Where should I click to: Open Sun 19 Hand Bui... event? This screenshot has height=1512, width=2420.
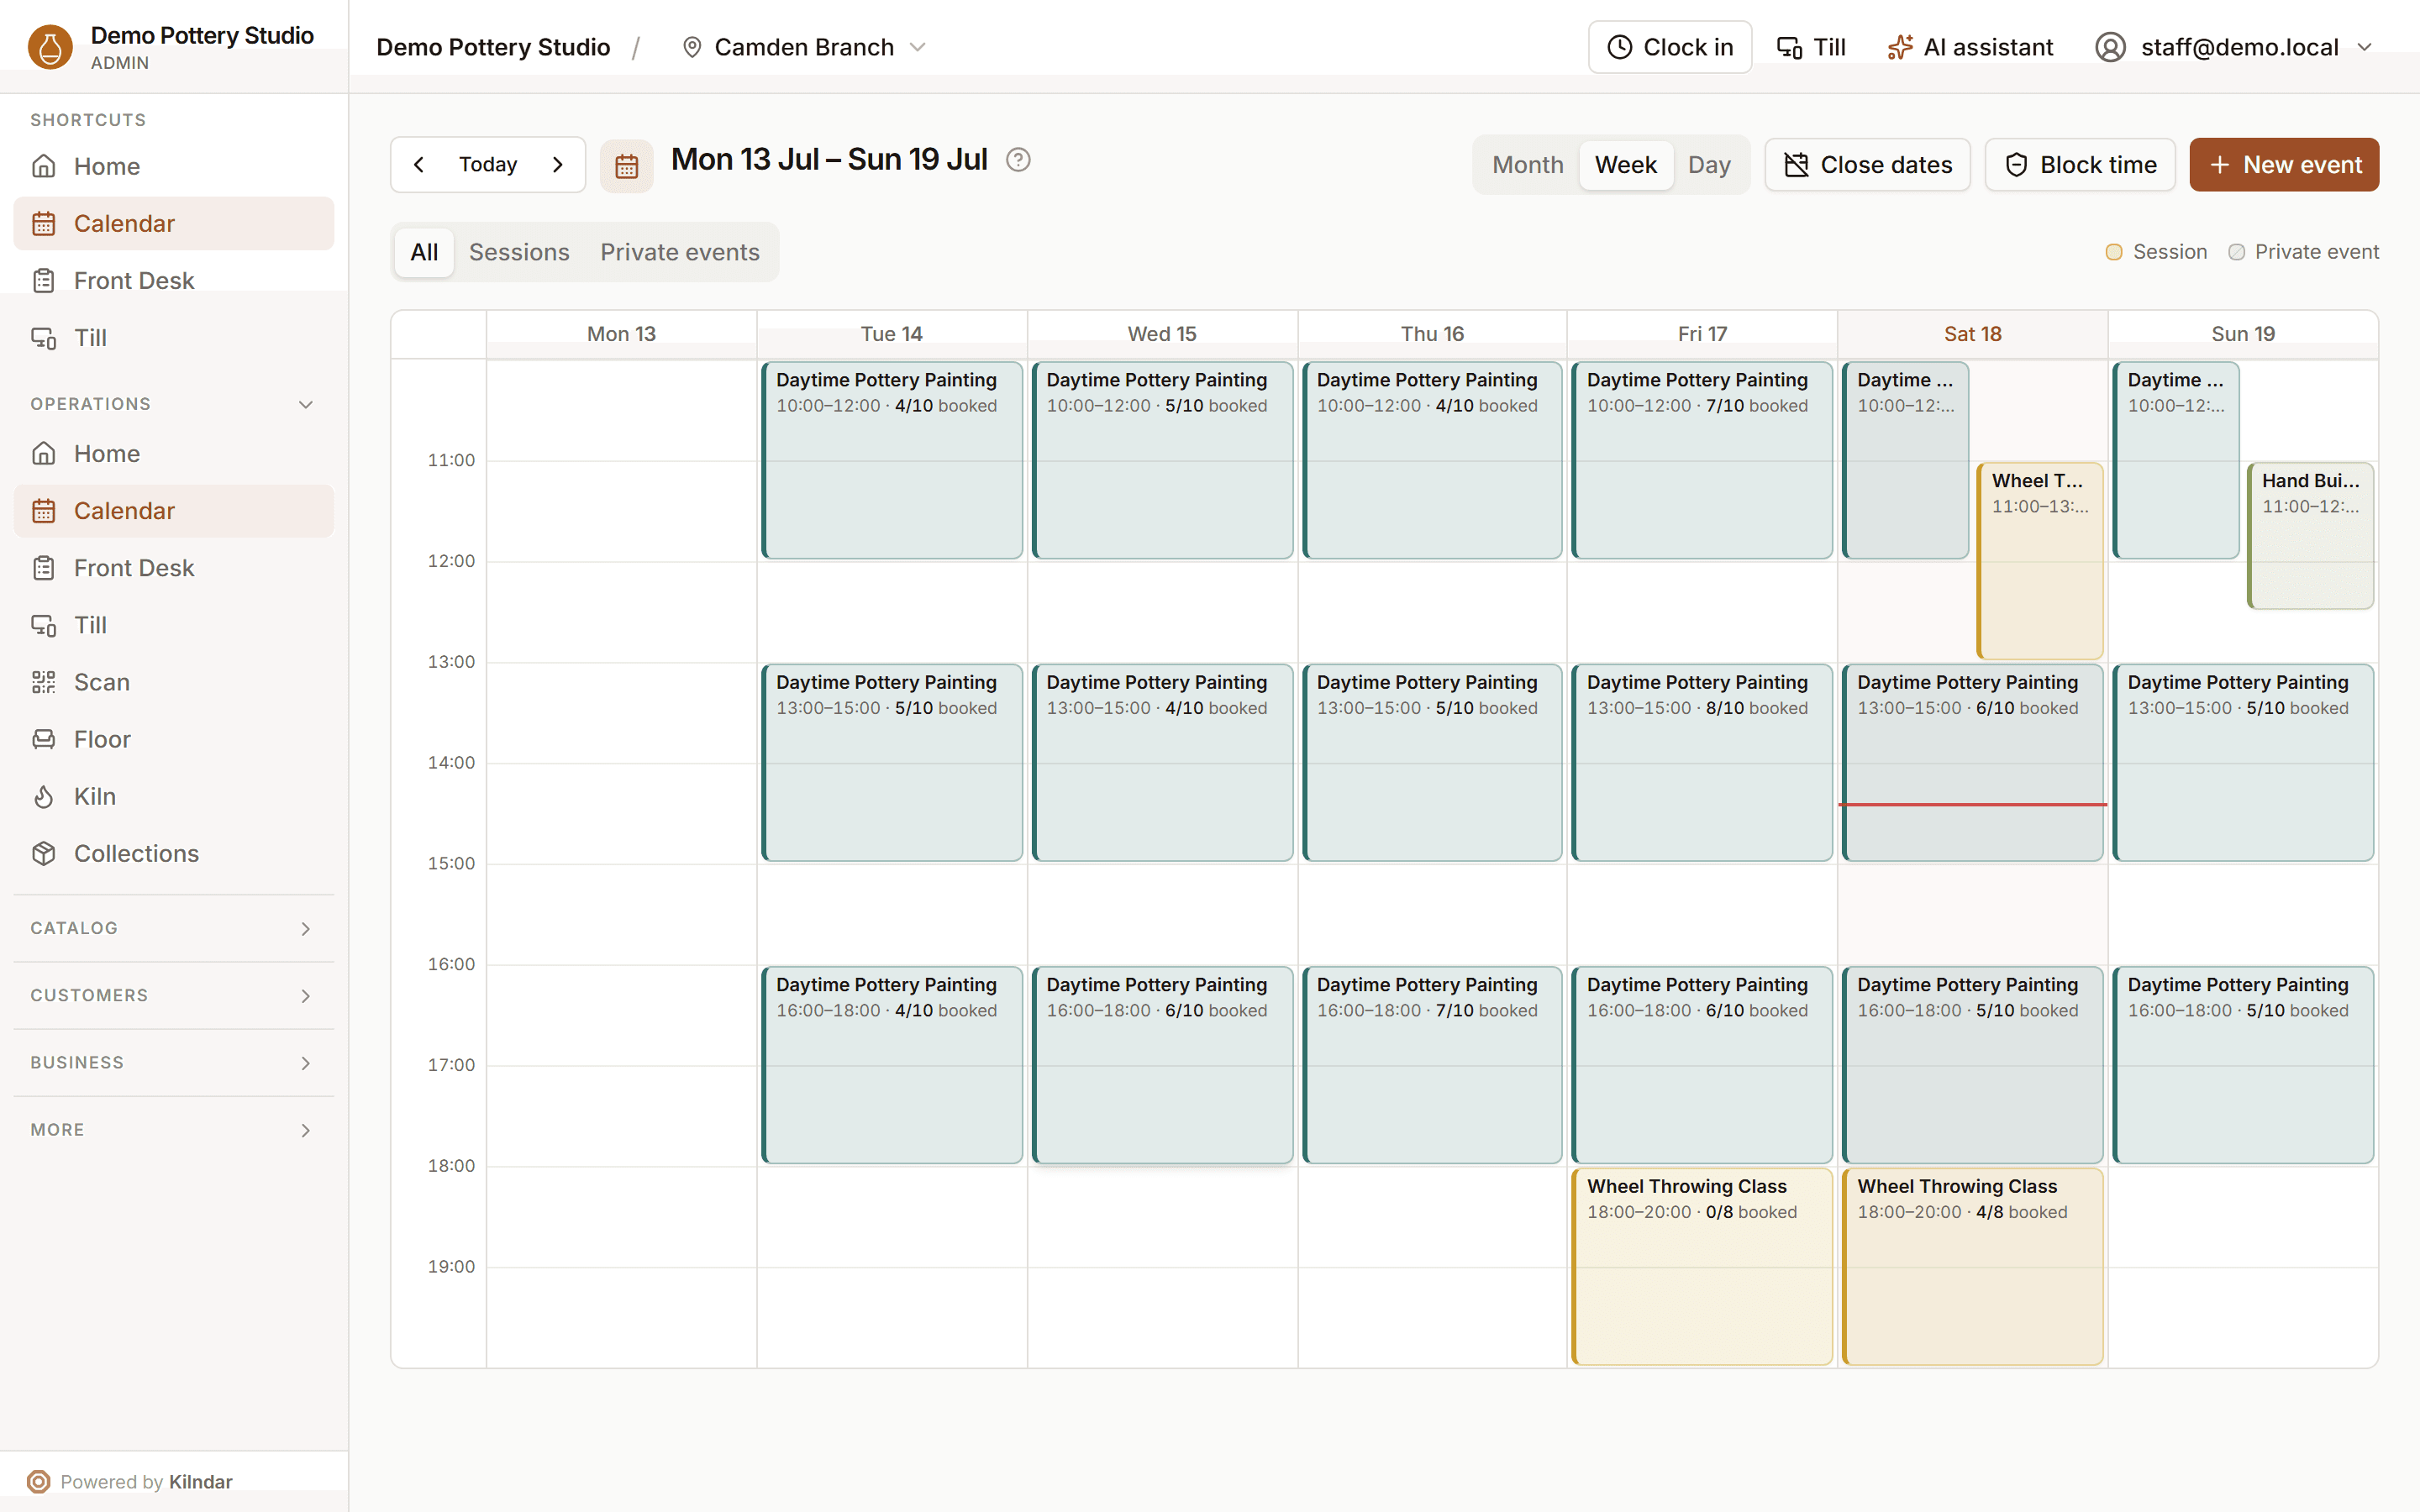(2310, 536)
